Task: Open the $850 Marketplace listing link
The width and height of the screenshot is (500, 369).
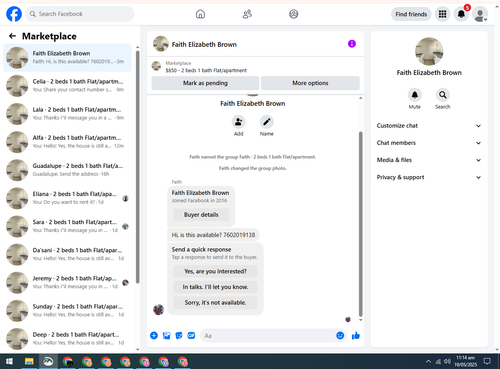Action: point(206,70)
